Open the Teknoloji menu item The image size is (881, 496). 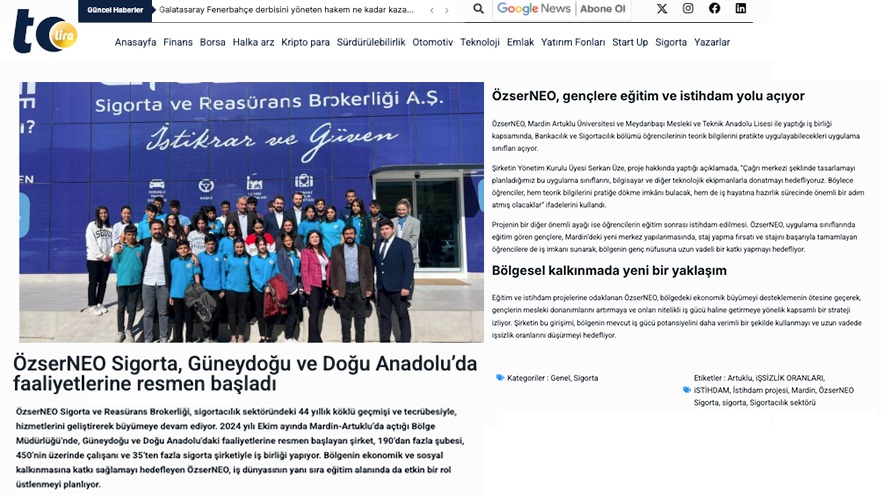point(480,42)
